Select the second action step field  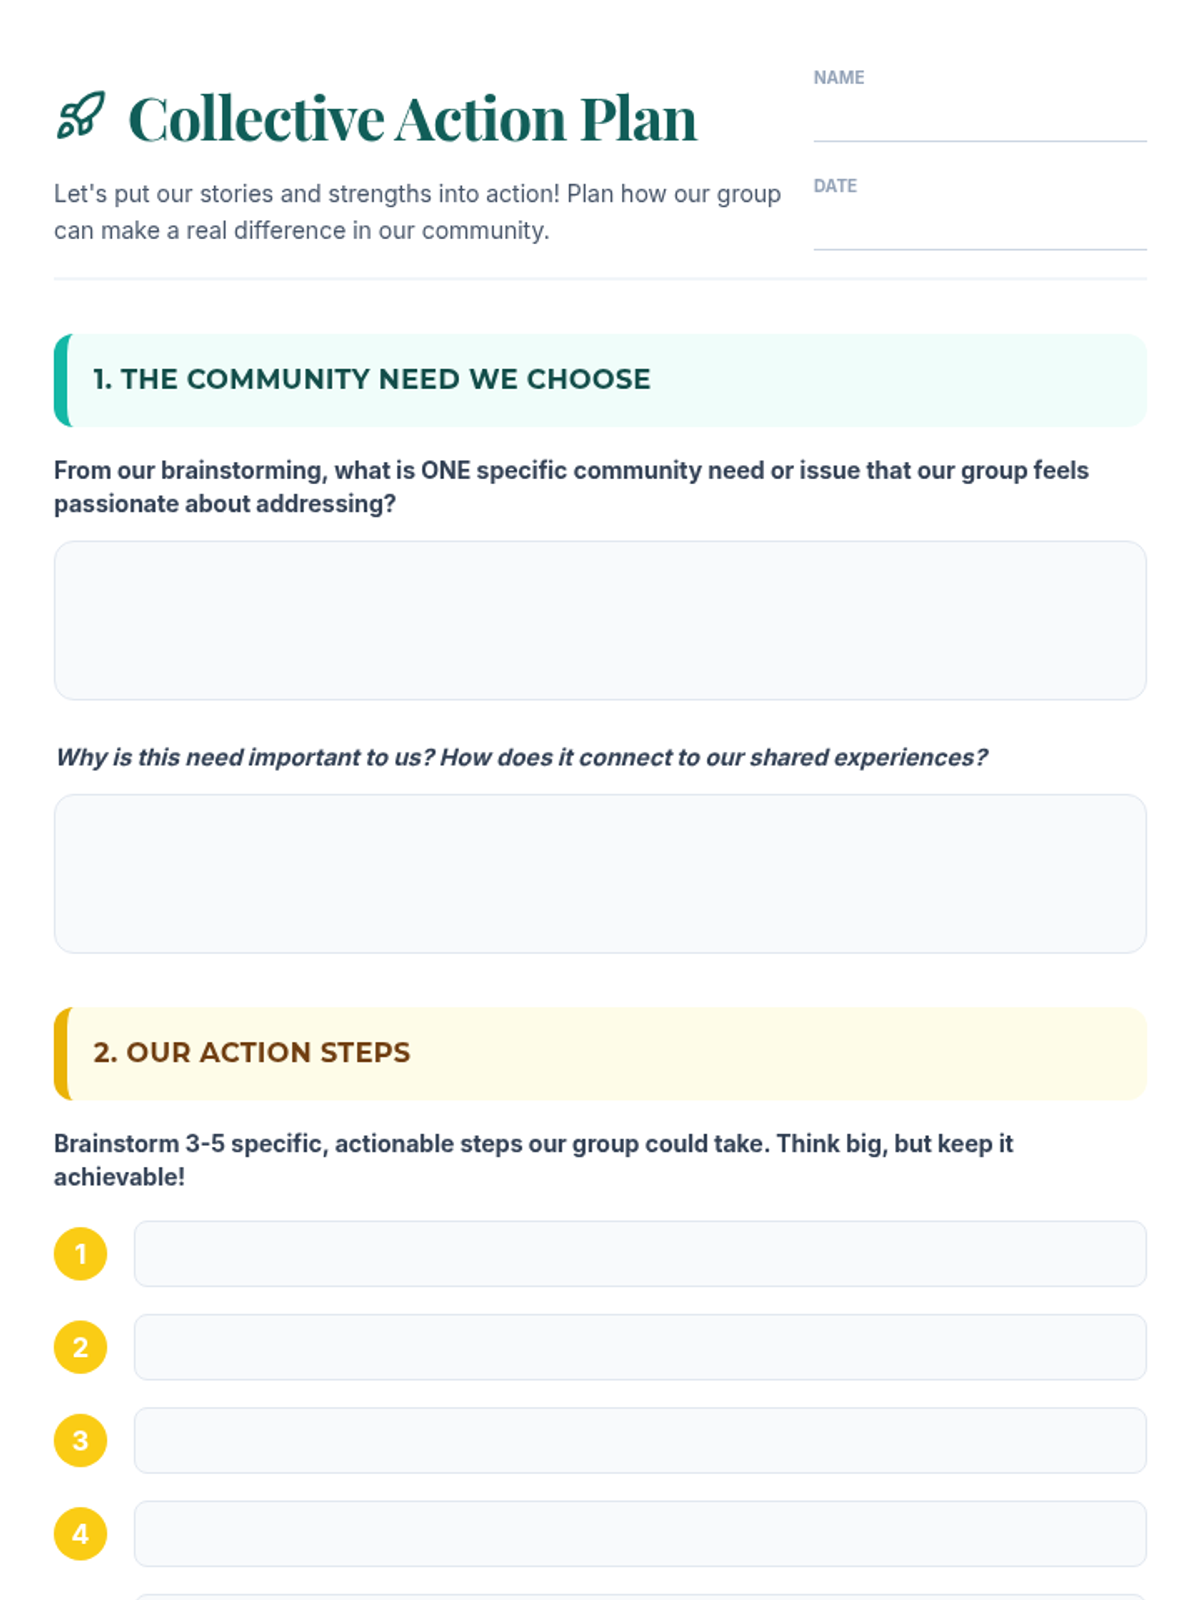640,1347
